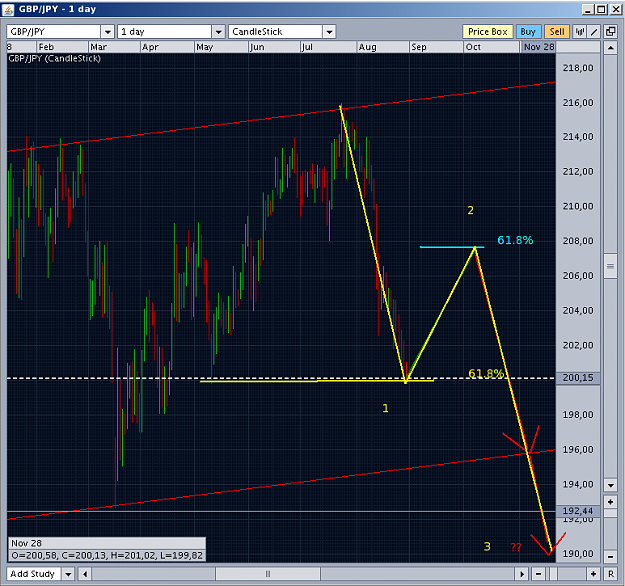Click the yellow wave label 2
The width and height of the screenshot is (625, 586).
tap(470, 210)
